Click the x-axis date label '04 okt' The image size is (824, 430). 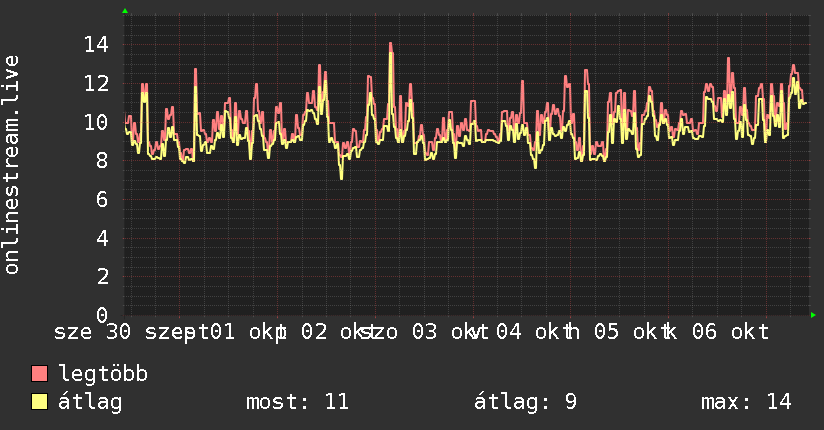point(535,332)
